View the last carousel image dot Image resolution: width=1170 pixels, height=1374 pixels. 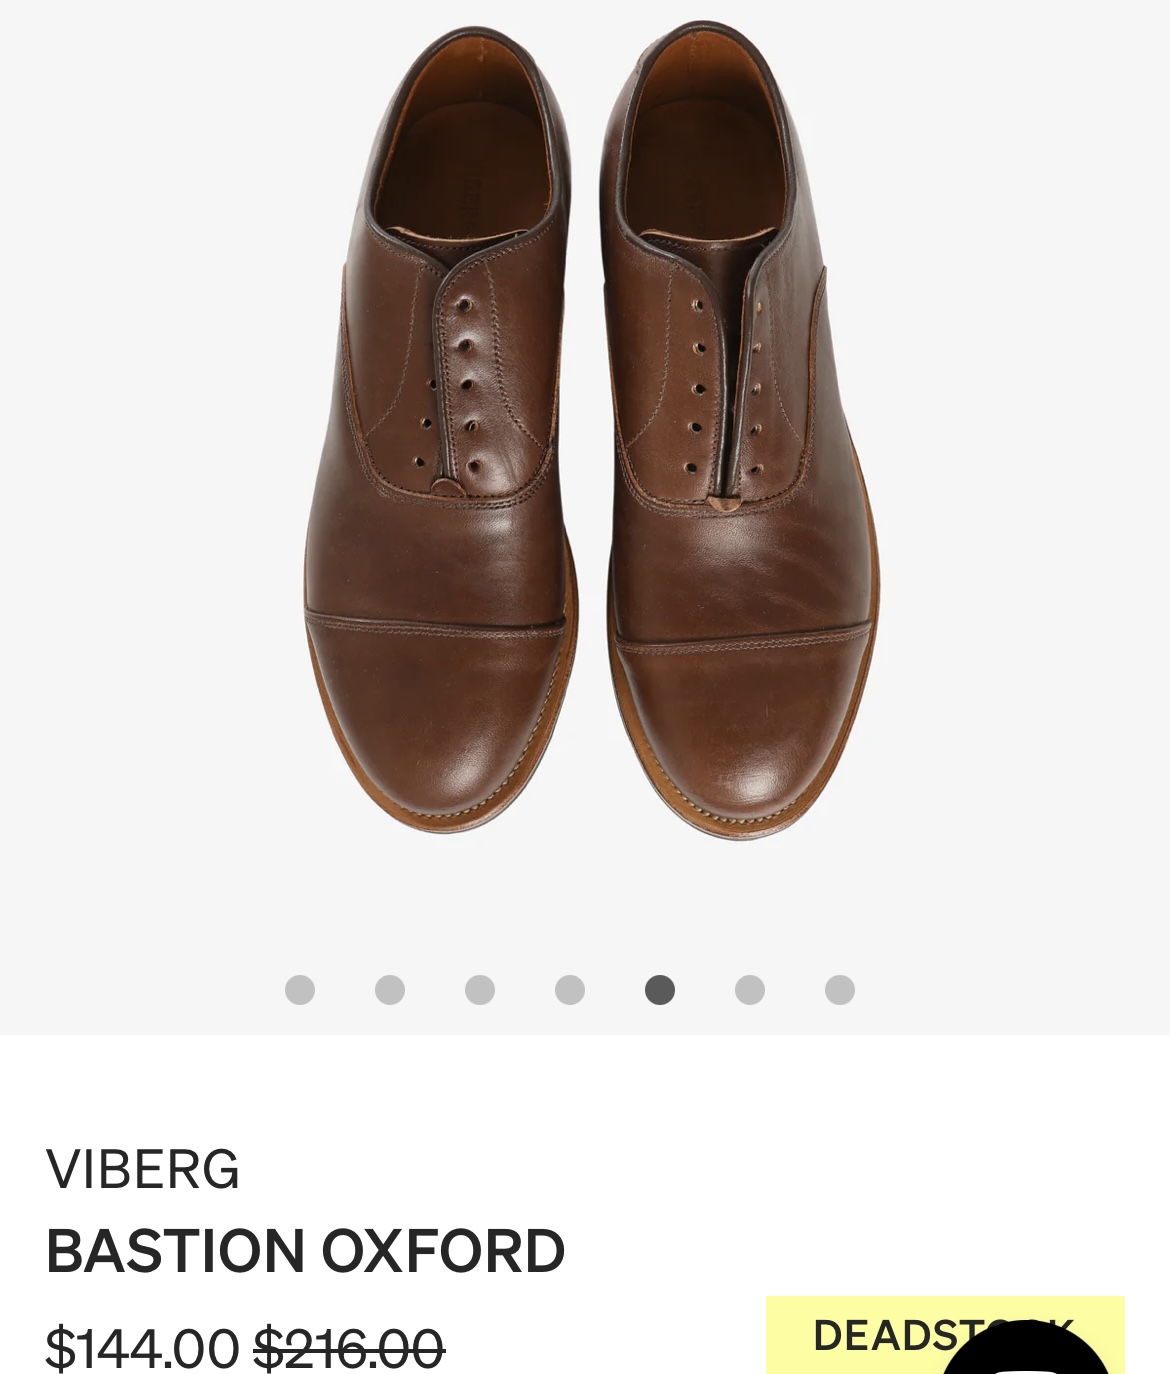pos(840,990)
